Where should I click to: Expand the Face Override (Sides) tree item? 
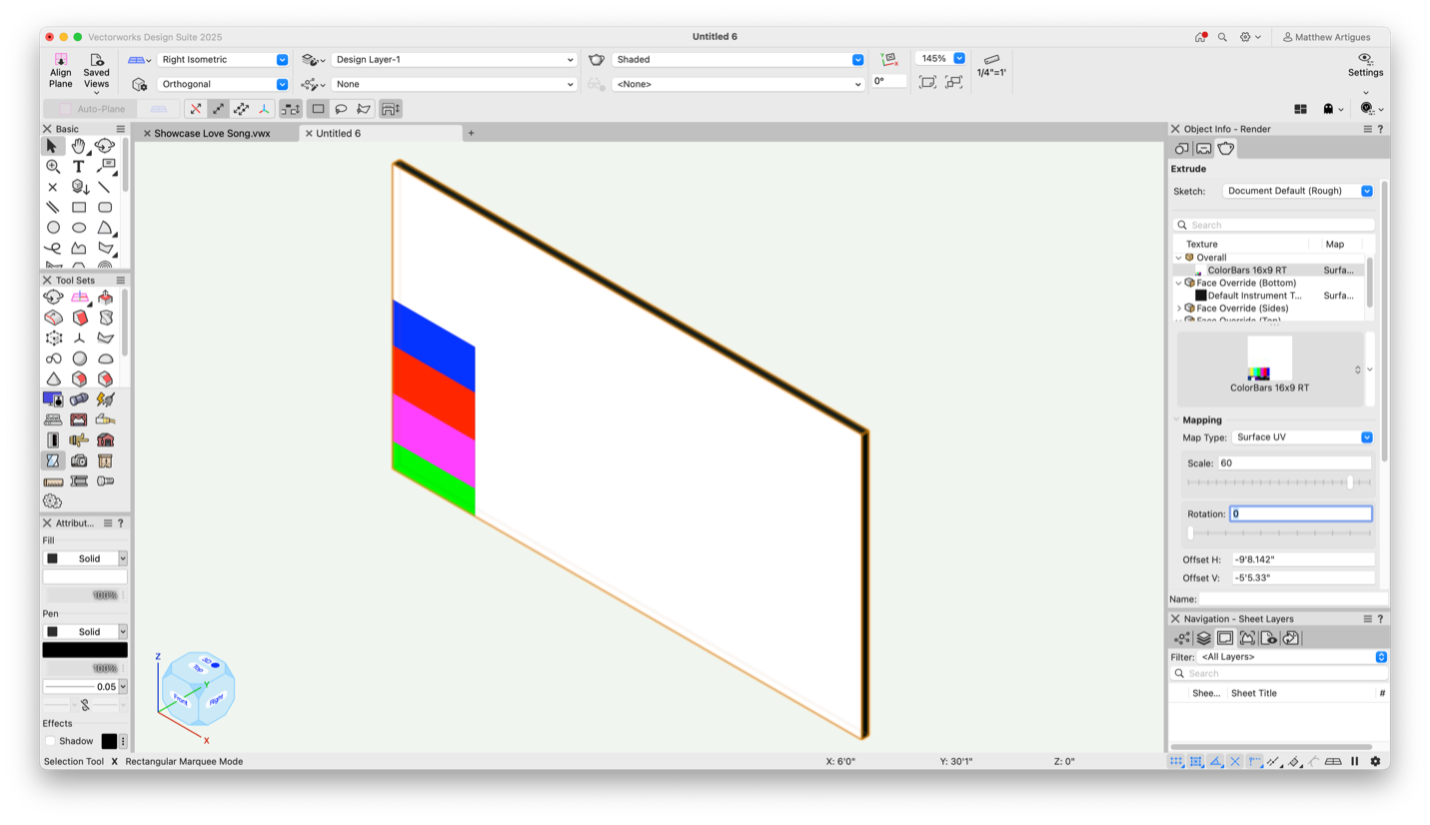1179,308
